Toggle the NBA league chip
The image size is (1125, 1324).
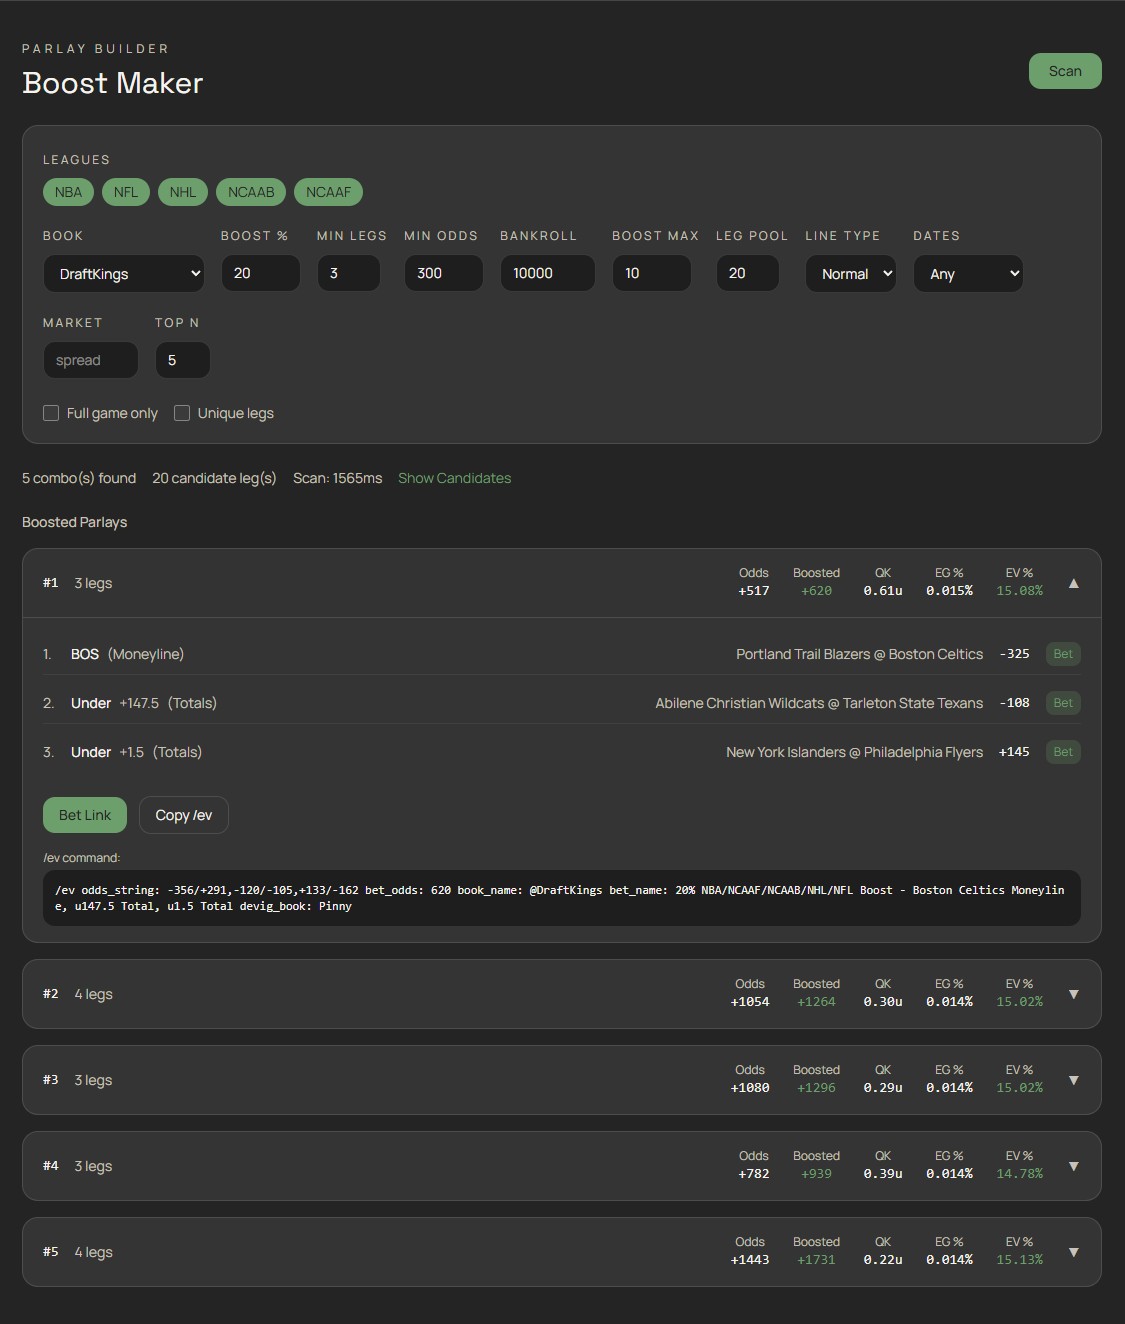pos(68,192)
